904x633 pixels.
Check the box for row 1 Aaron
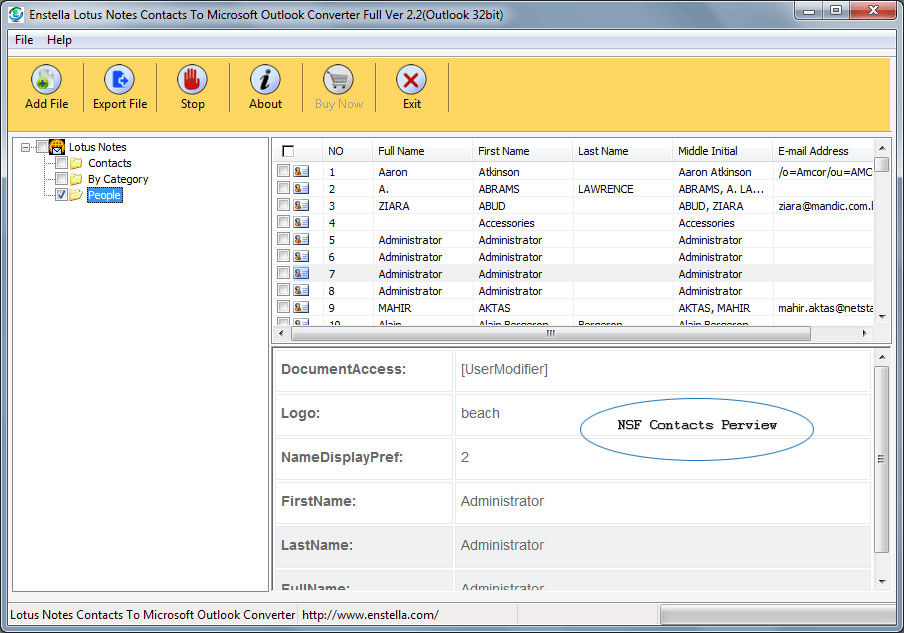pos(283,171)
